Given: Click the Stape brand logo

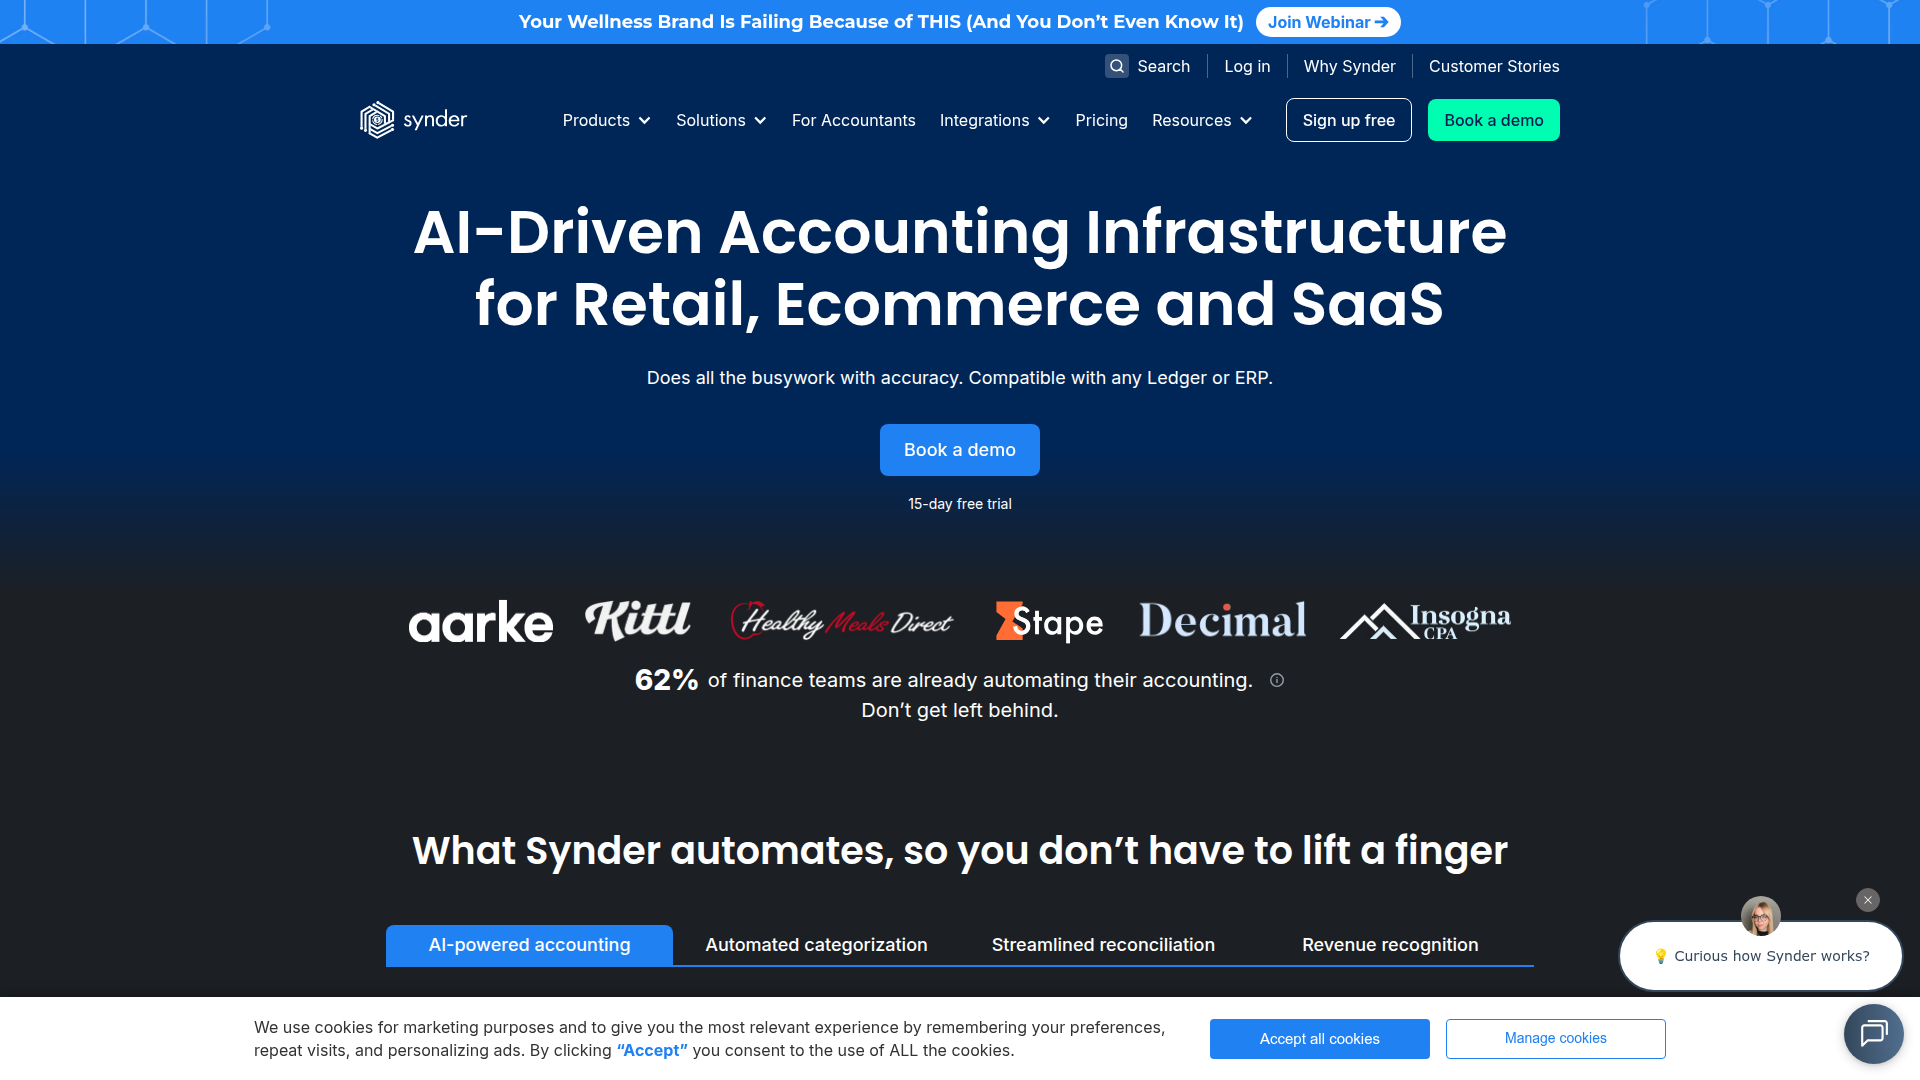Looking at the screenshot, I should pos(1049,622).
